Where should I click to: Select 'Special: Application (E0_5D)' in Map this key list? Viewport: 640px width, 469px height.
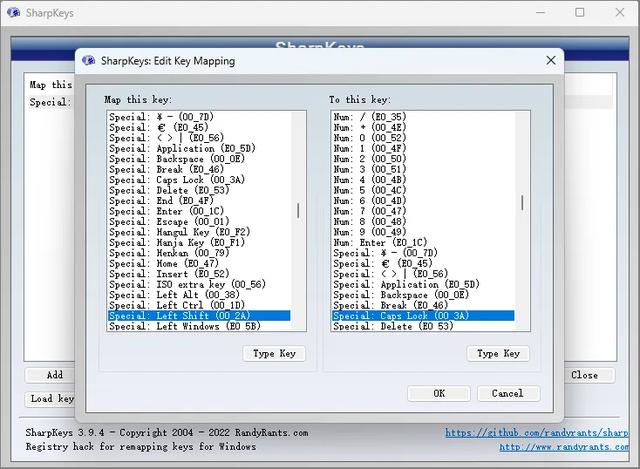coord(199,148)
